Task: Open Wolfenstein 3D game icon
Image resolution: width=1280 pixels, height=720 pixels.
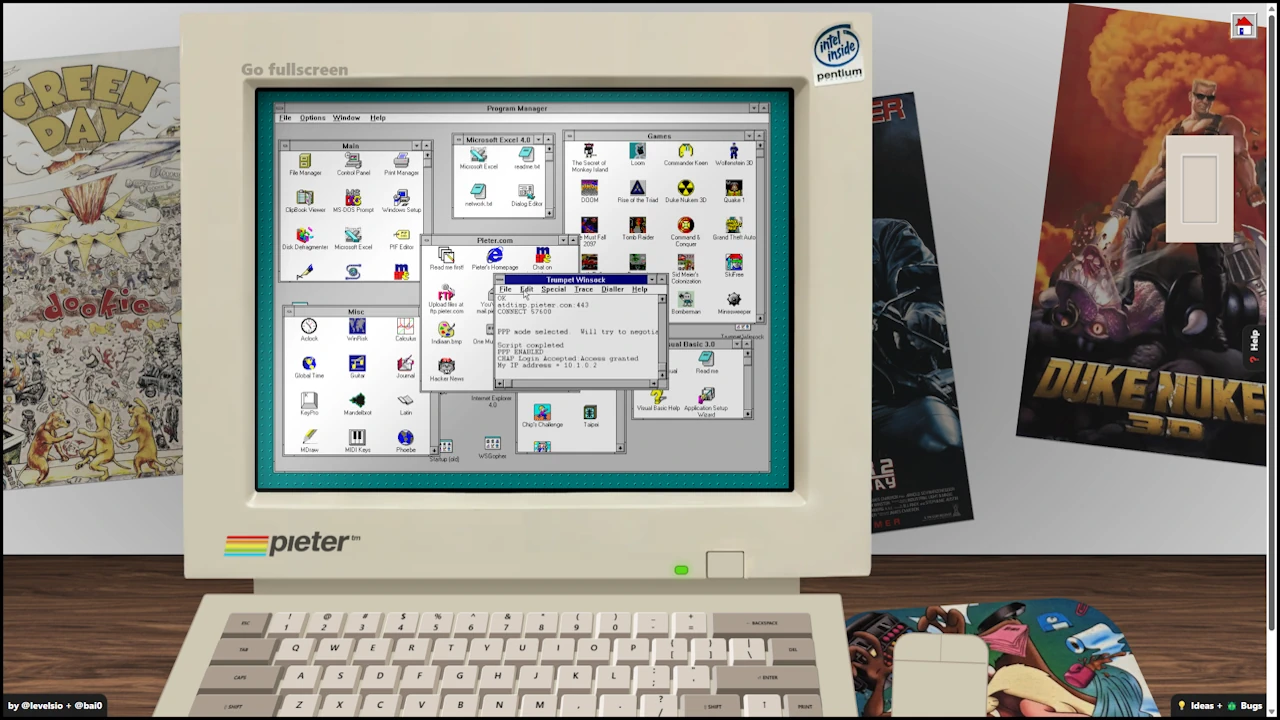Action: [734, 152]
